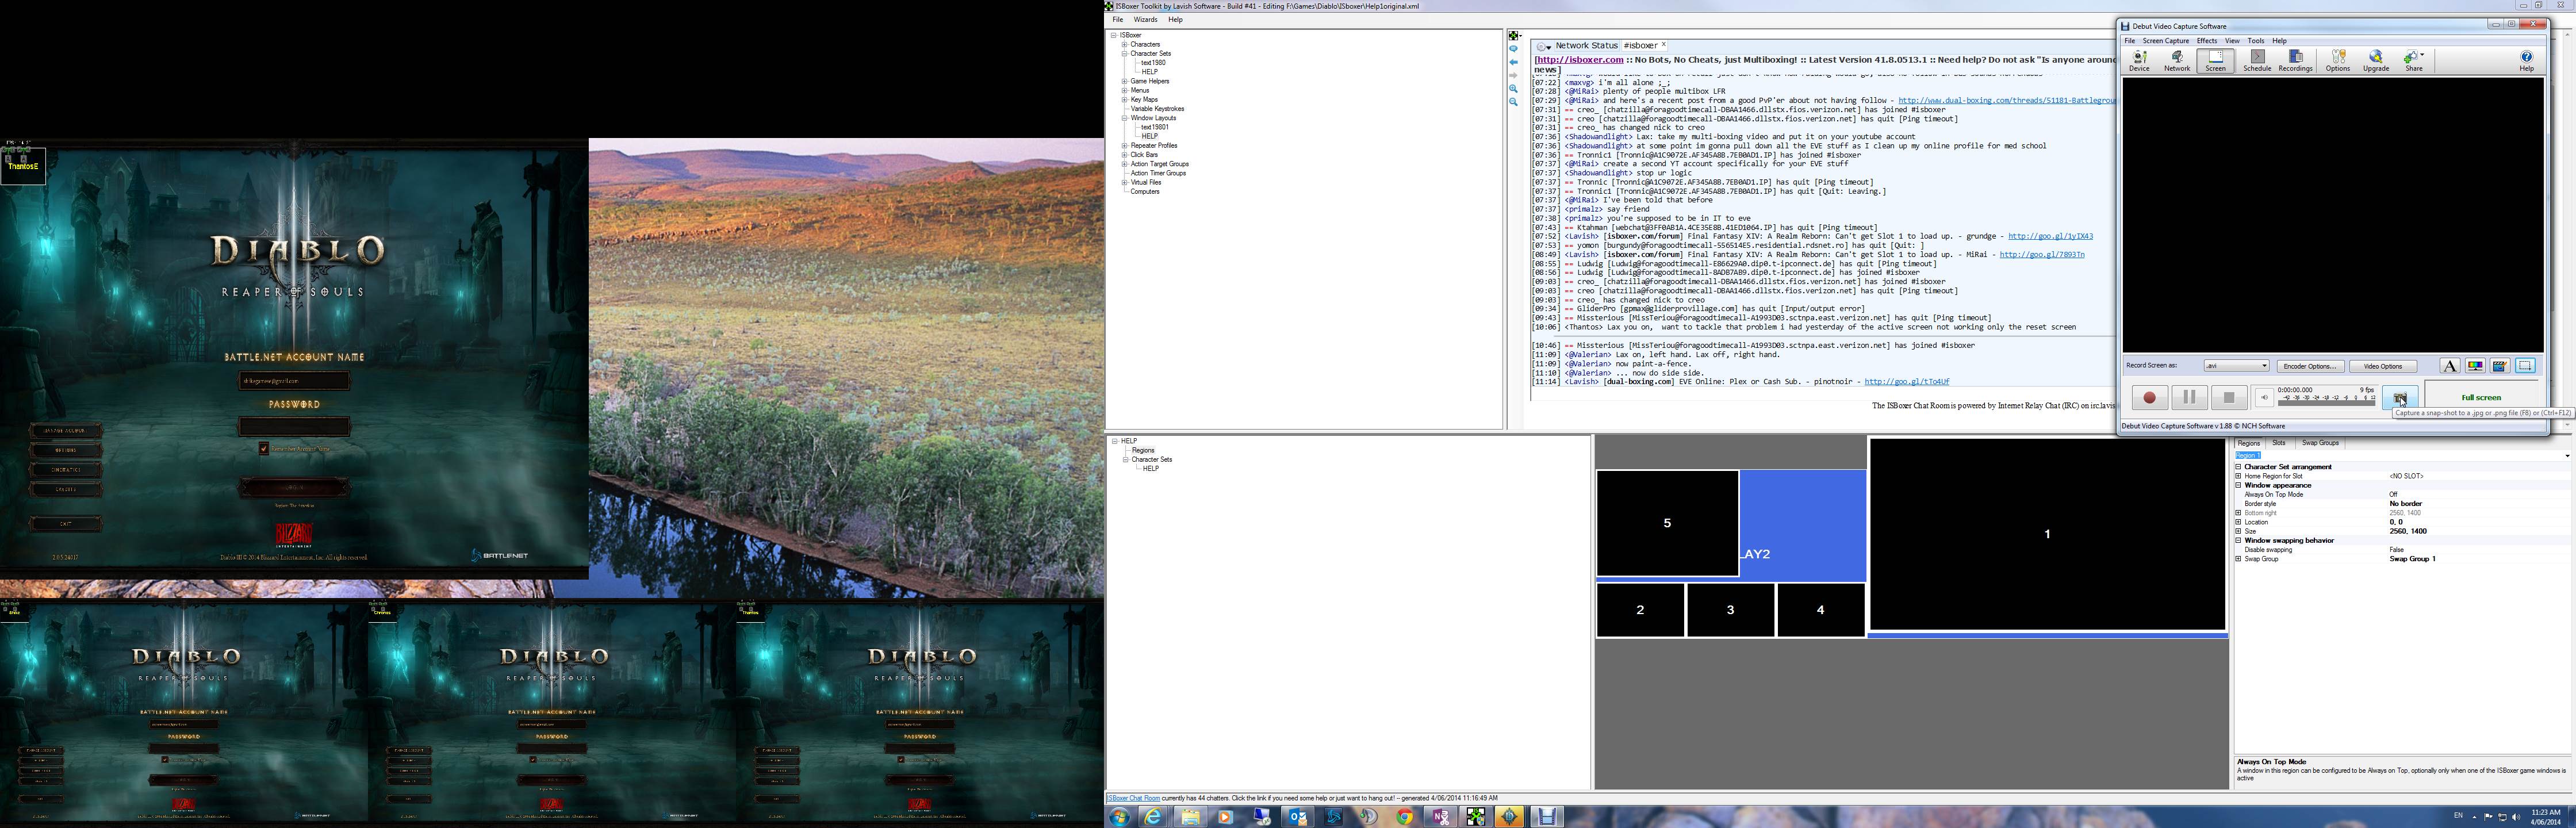Viewport: 2576px width, 828px height.
Task: Click Video Options button
Action: tap(2383, 366)
